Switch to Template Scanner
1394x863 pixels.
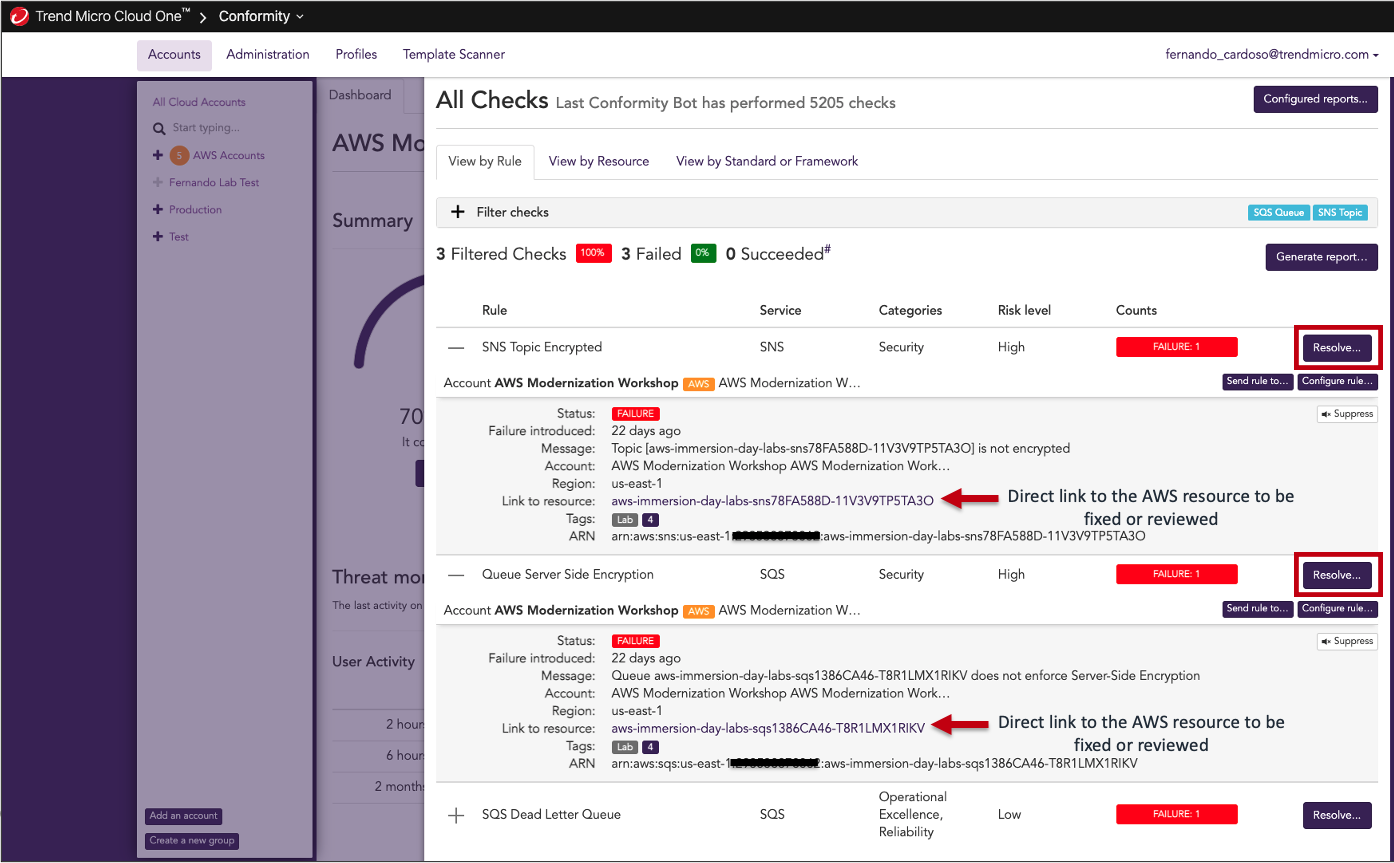click(454, 55)
